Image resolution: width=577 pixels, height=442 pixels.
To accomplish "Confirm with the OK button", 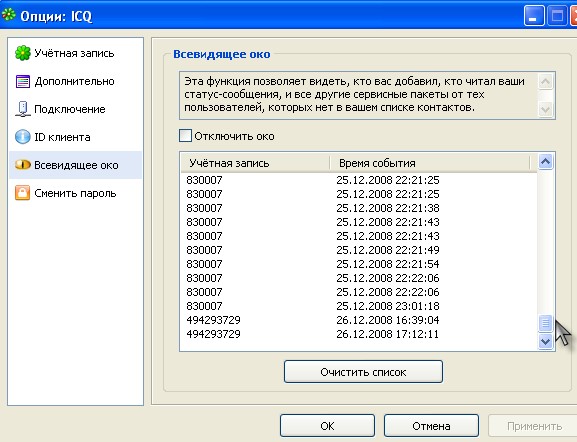I will [x=327, y=426].
